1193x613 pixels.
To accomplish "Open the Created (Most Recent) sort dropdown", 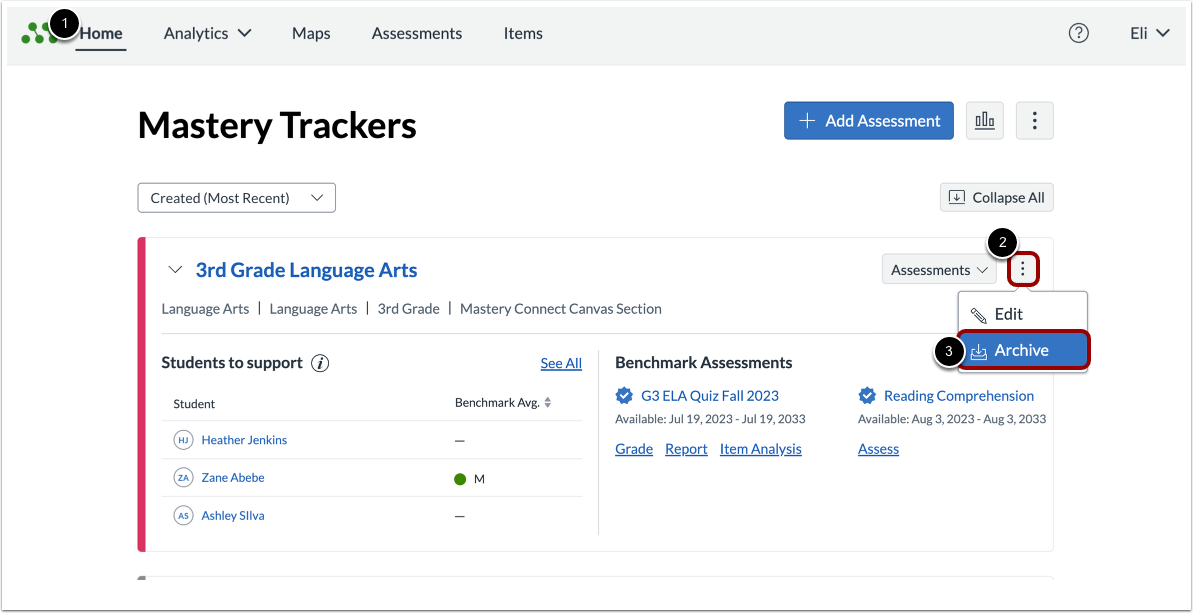I will tap(236, 197).
